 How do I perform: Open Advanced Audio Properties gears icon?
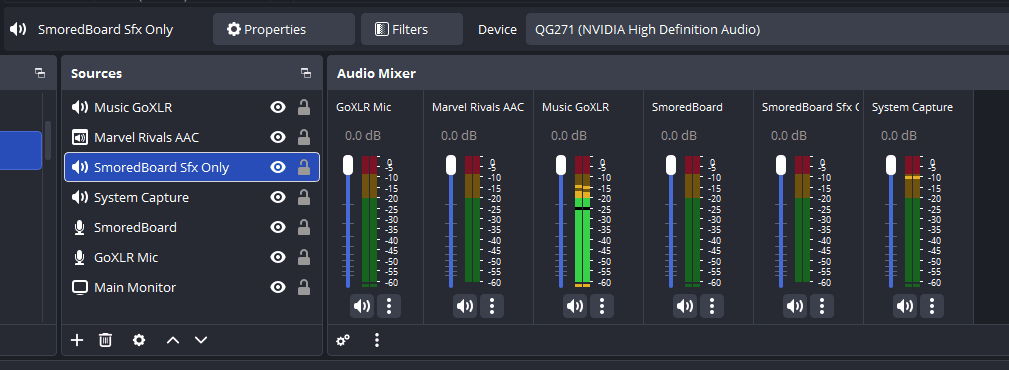click(344, 340)
